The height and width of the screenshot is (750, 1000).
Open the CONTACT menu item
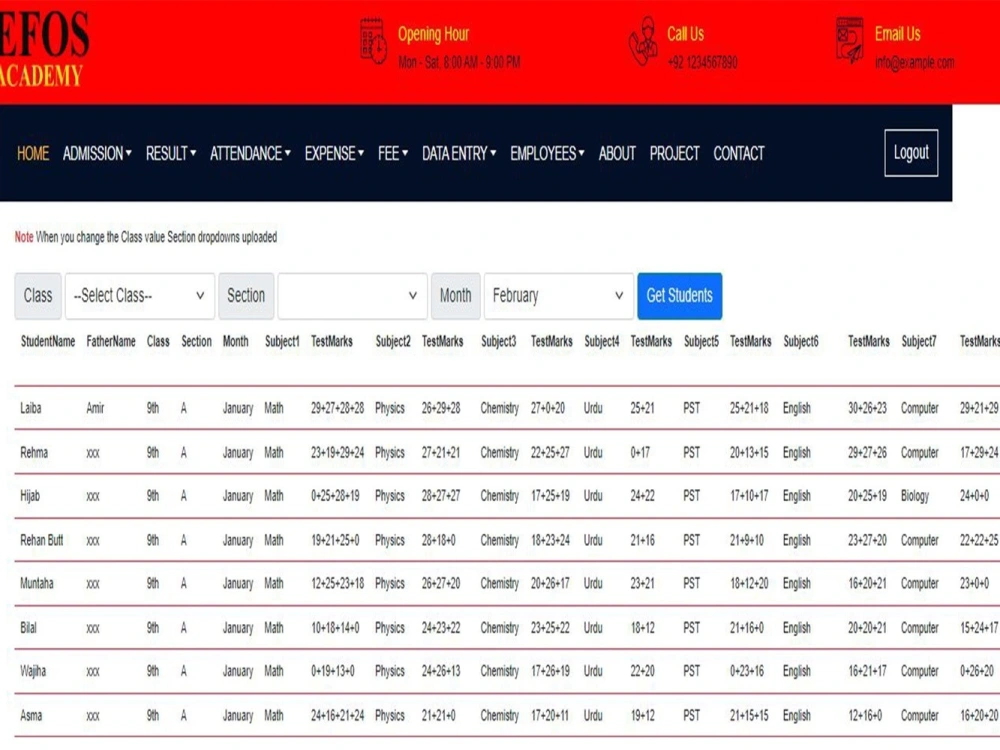tap(739, 154)
